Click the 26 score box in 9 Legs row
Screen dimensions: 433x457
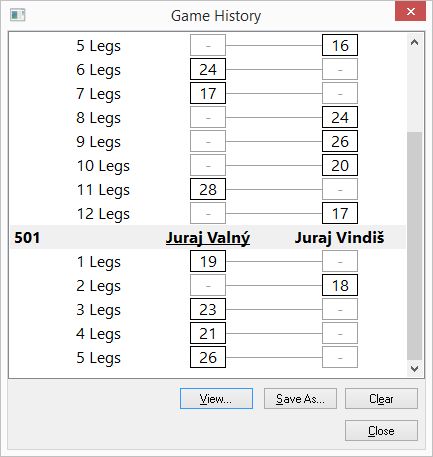click(x=340, y=141)
